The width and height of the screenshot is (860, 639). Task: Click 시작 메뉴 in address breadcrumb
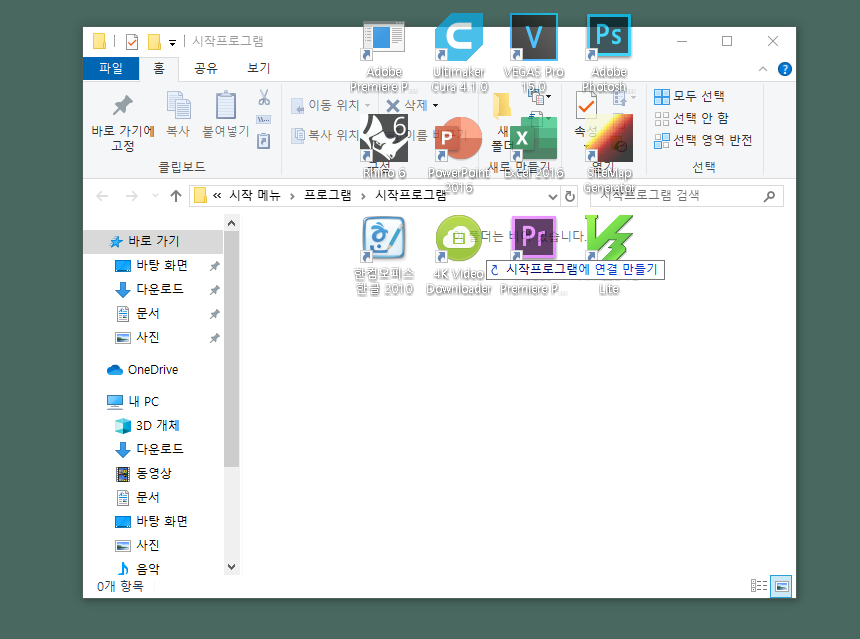point(254,196)
